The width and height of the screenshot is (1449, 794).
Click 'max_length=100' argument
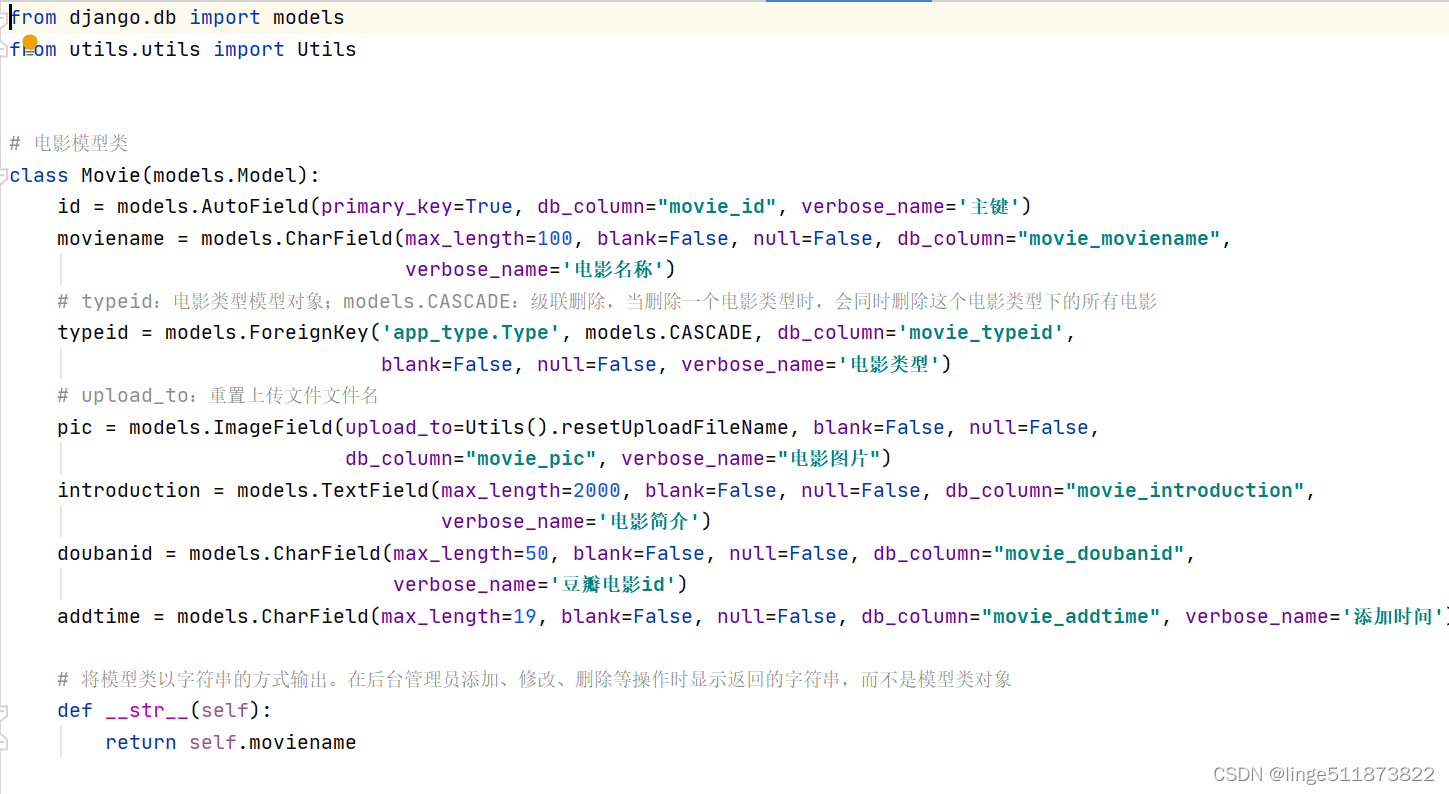pyautogui.click(x=489, y=238)
